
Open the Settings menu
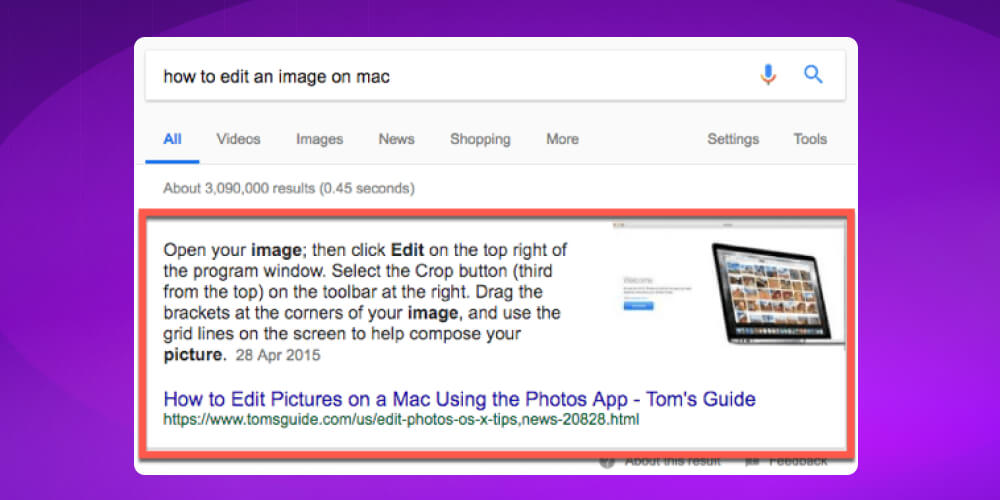(x=733, y=139)
